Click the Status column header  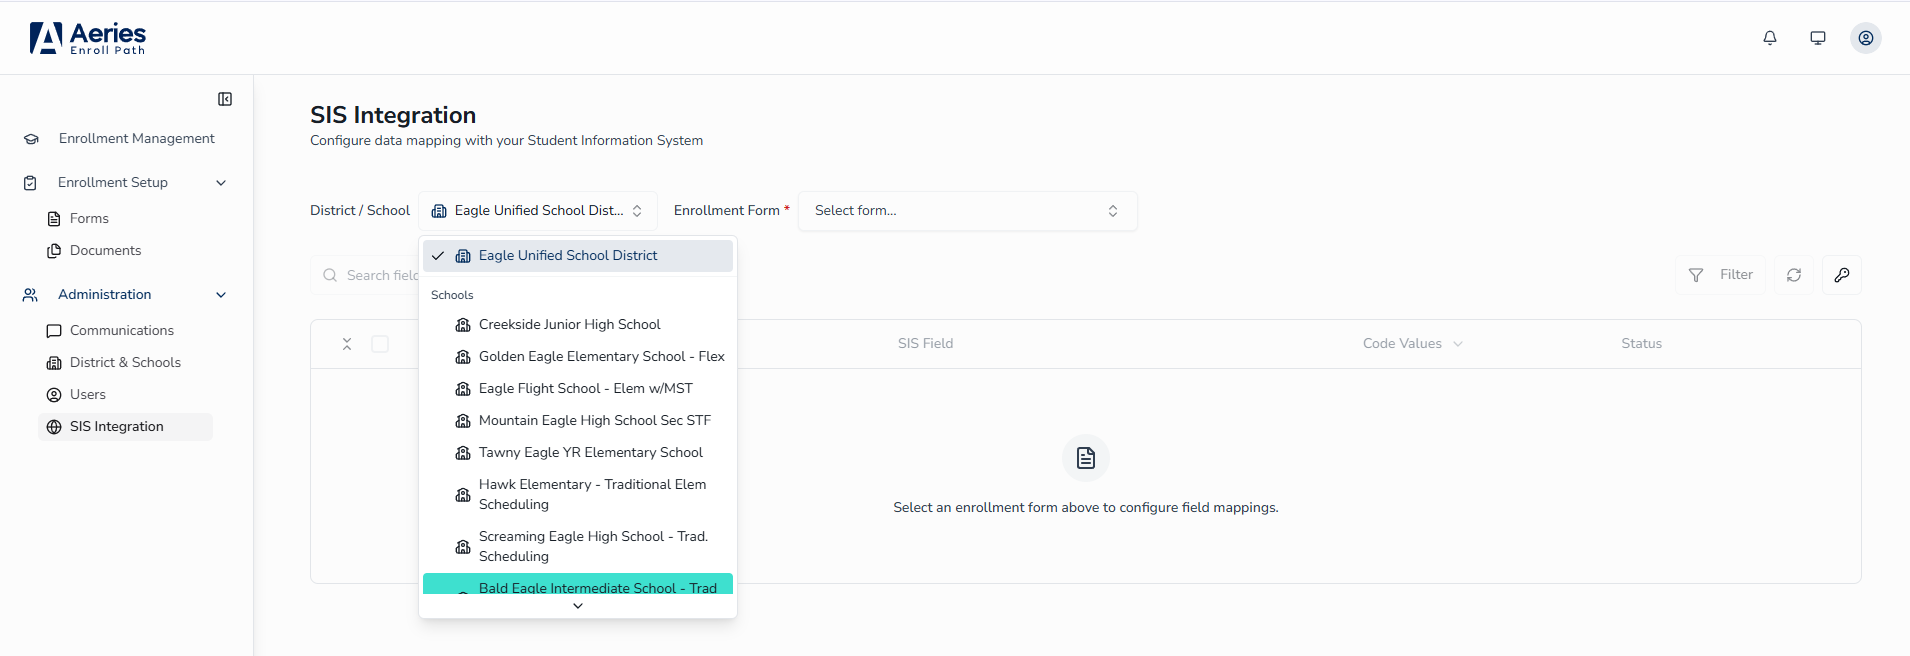coord(1641,344)
